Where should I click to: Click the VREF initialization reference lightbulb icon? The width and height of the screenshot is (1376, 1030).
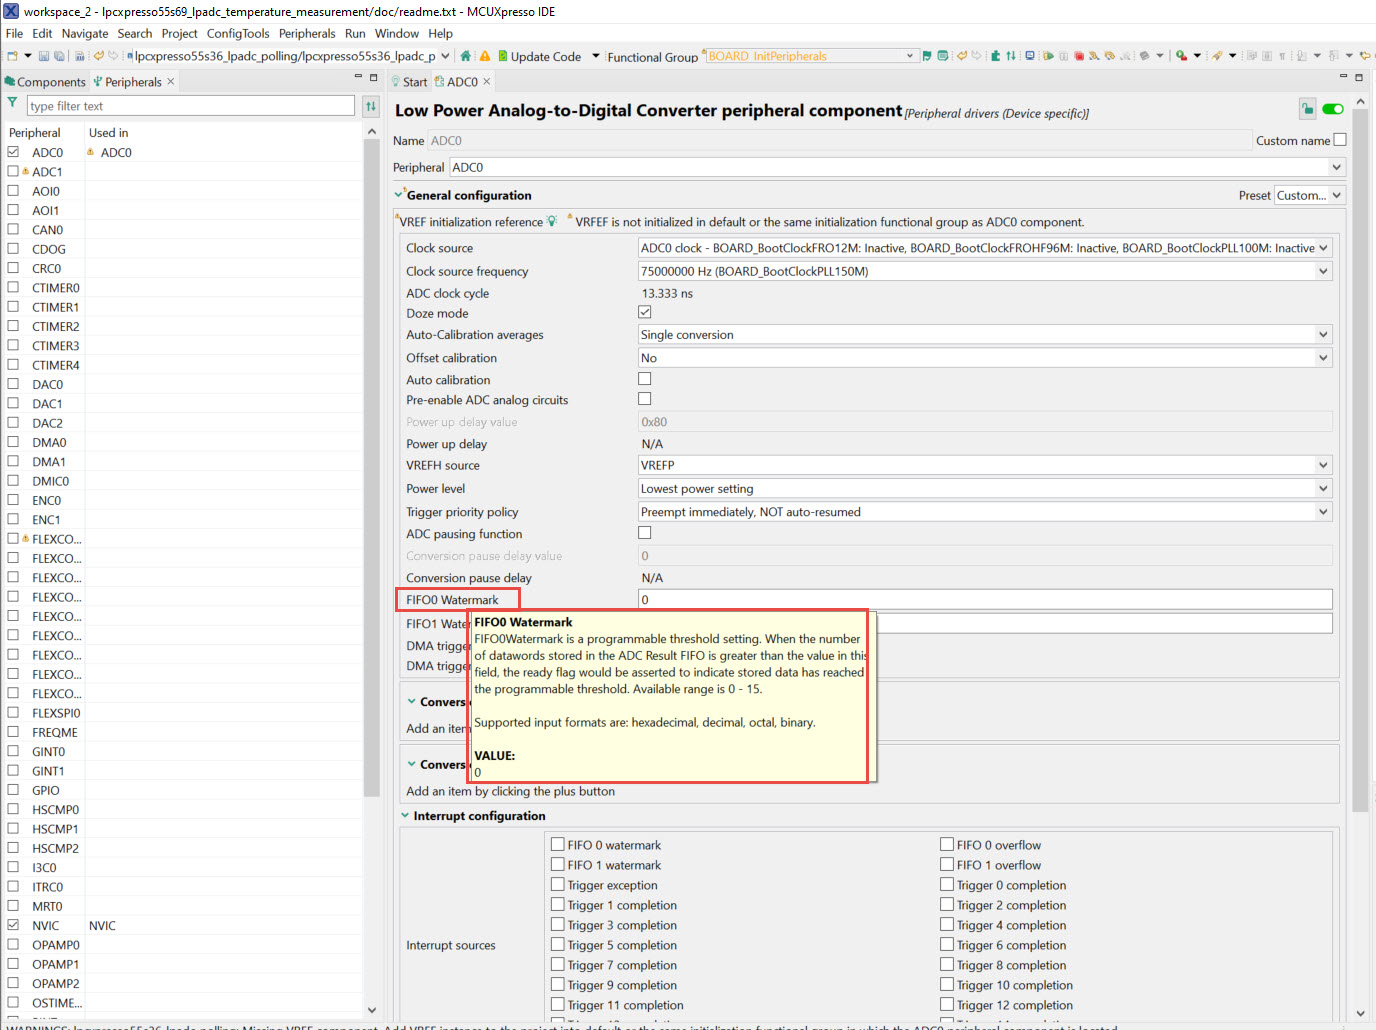(552, 221)
